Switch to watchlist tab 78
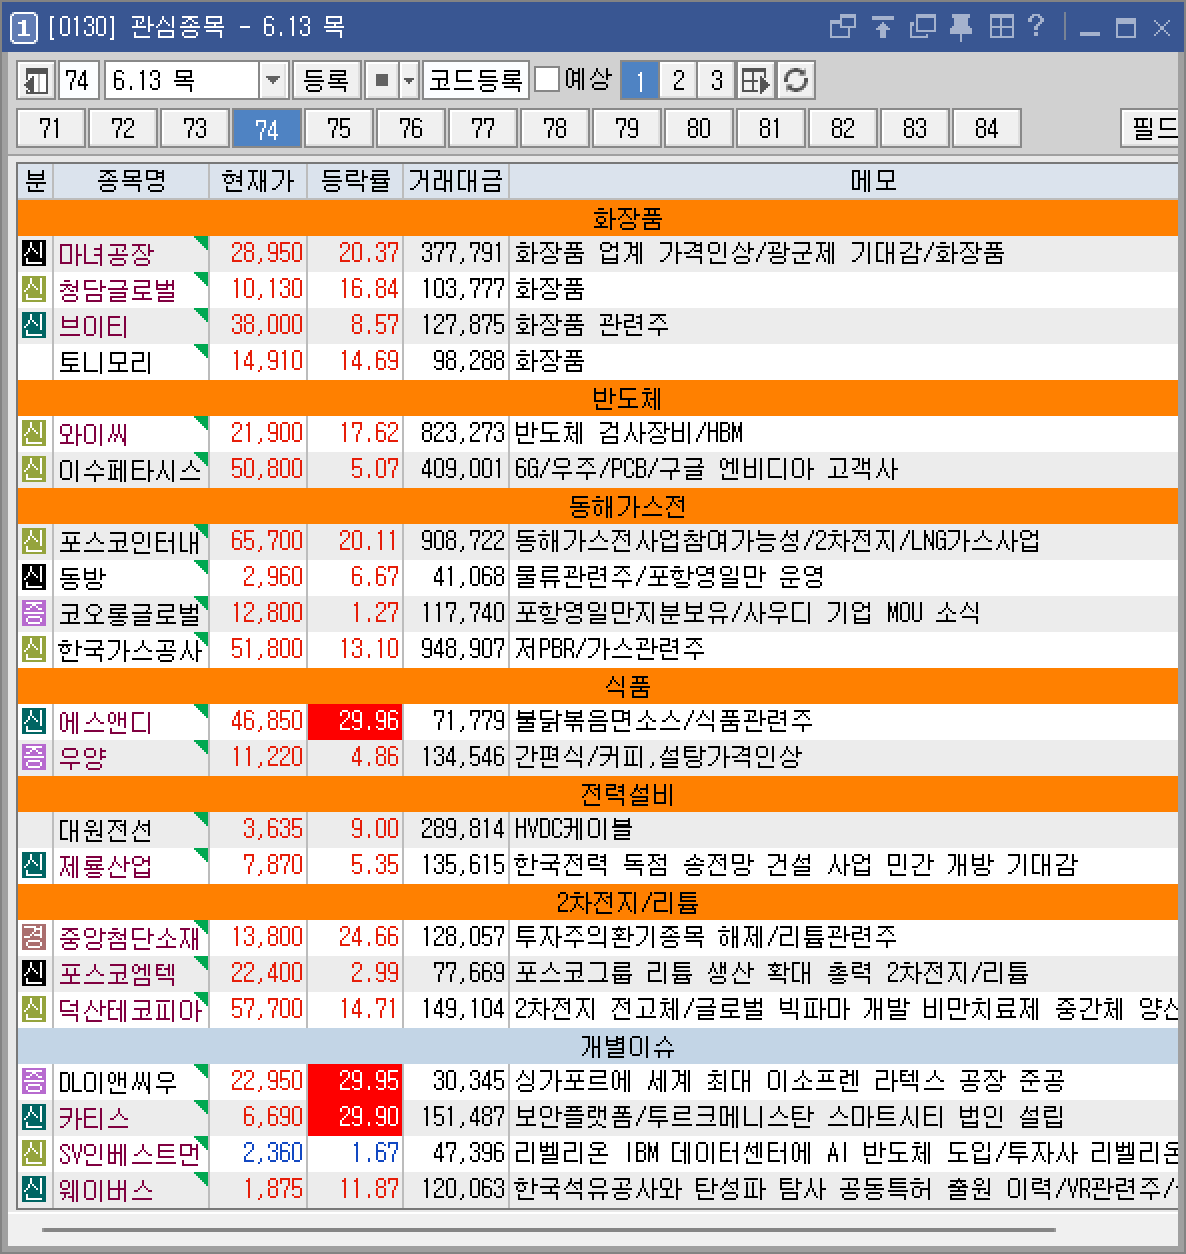The height and width of the screenshot is (1254, 1186). pos(555,128)
